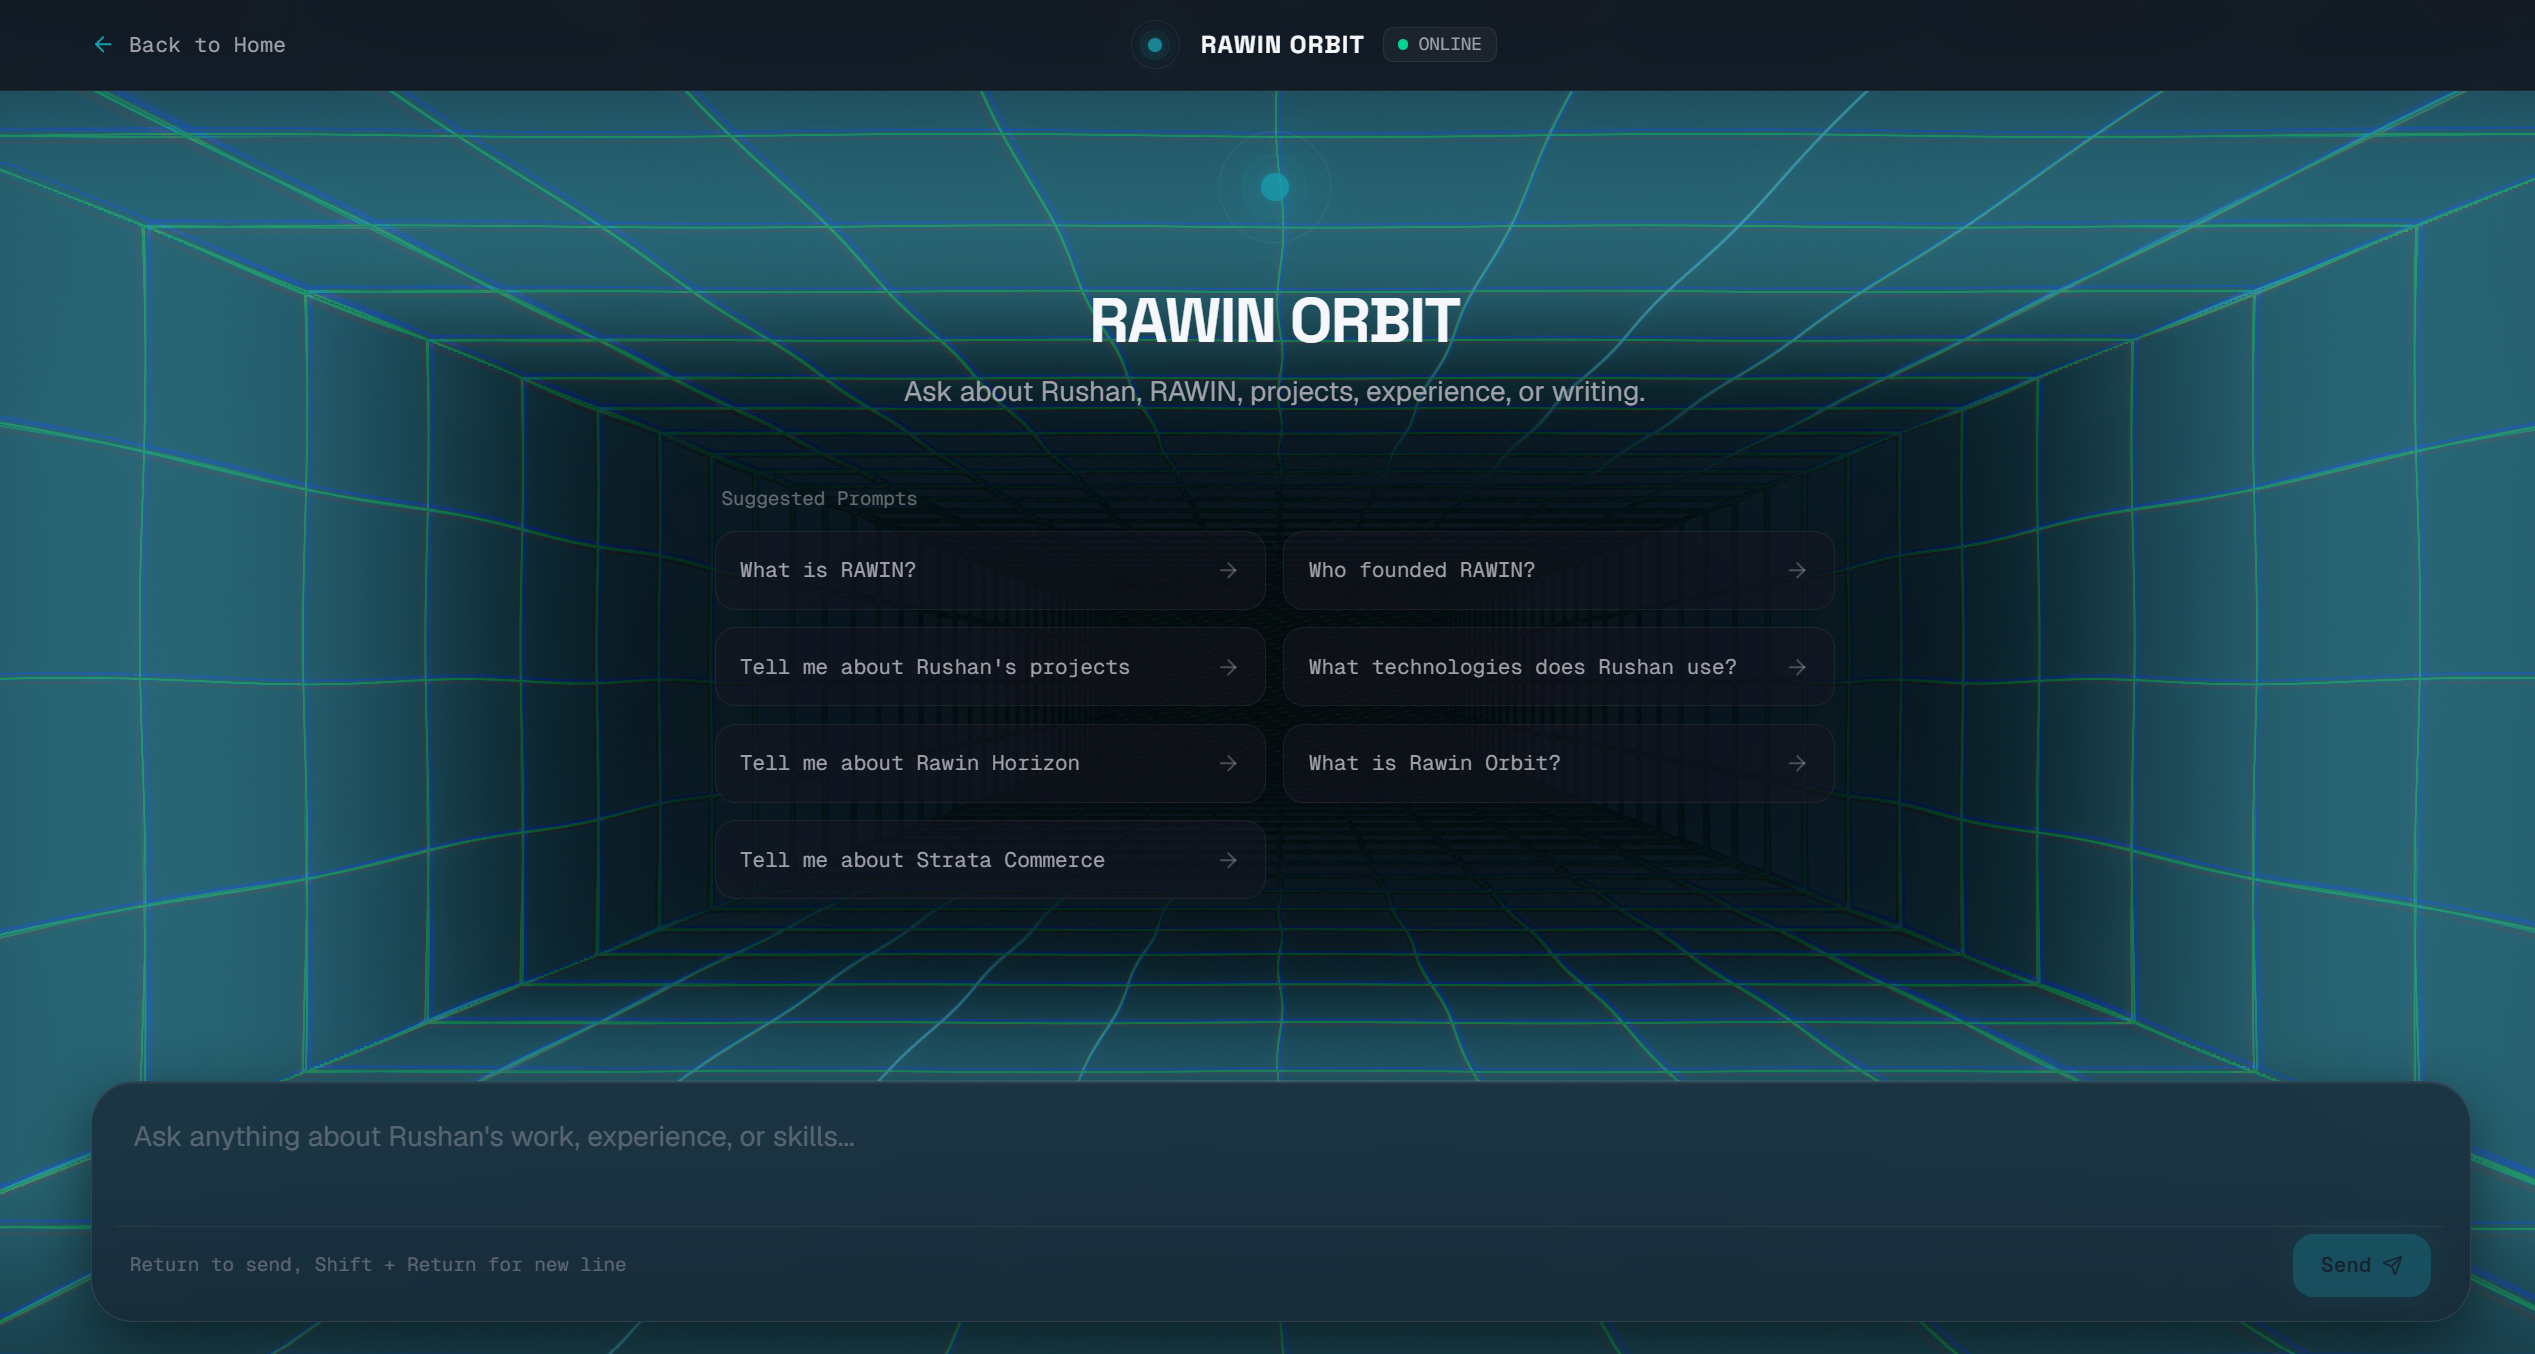
Task: Click the arrow on 'Who founded RAWIN?' card
Action: coord(1797,570)
